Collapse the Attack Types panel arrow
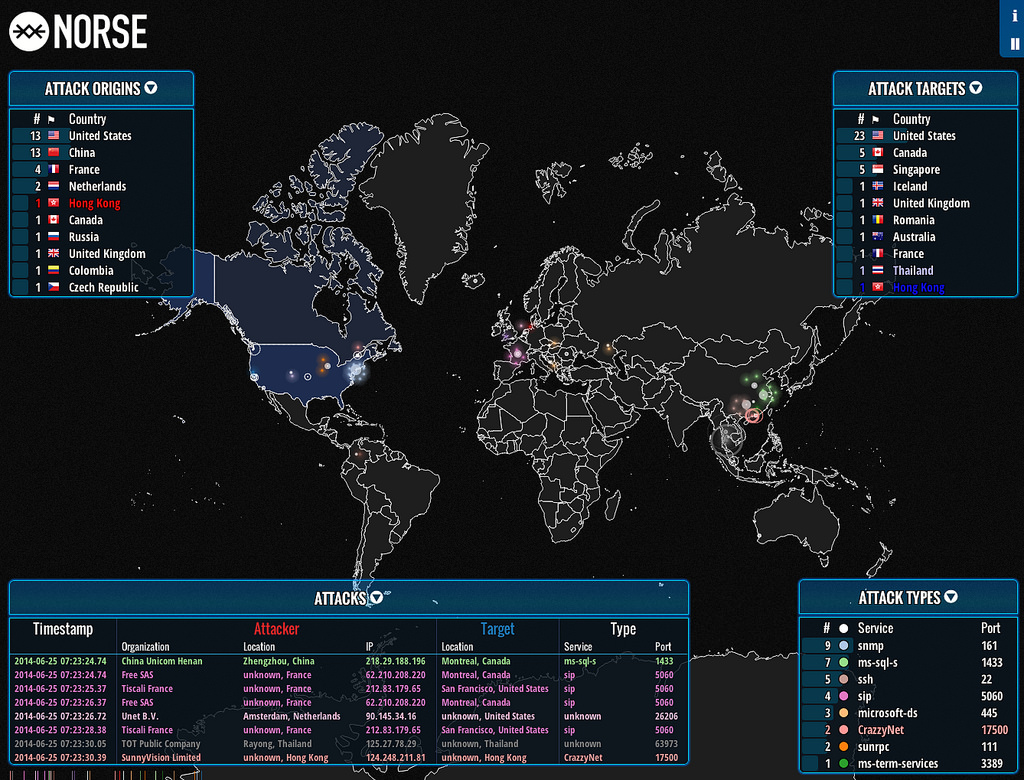1024x780 pixels. coord(951,597)
